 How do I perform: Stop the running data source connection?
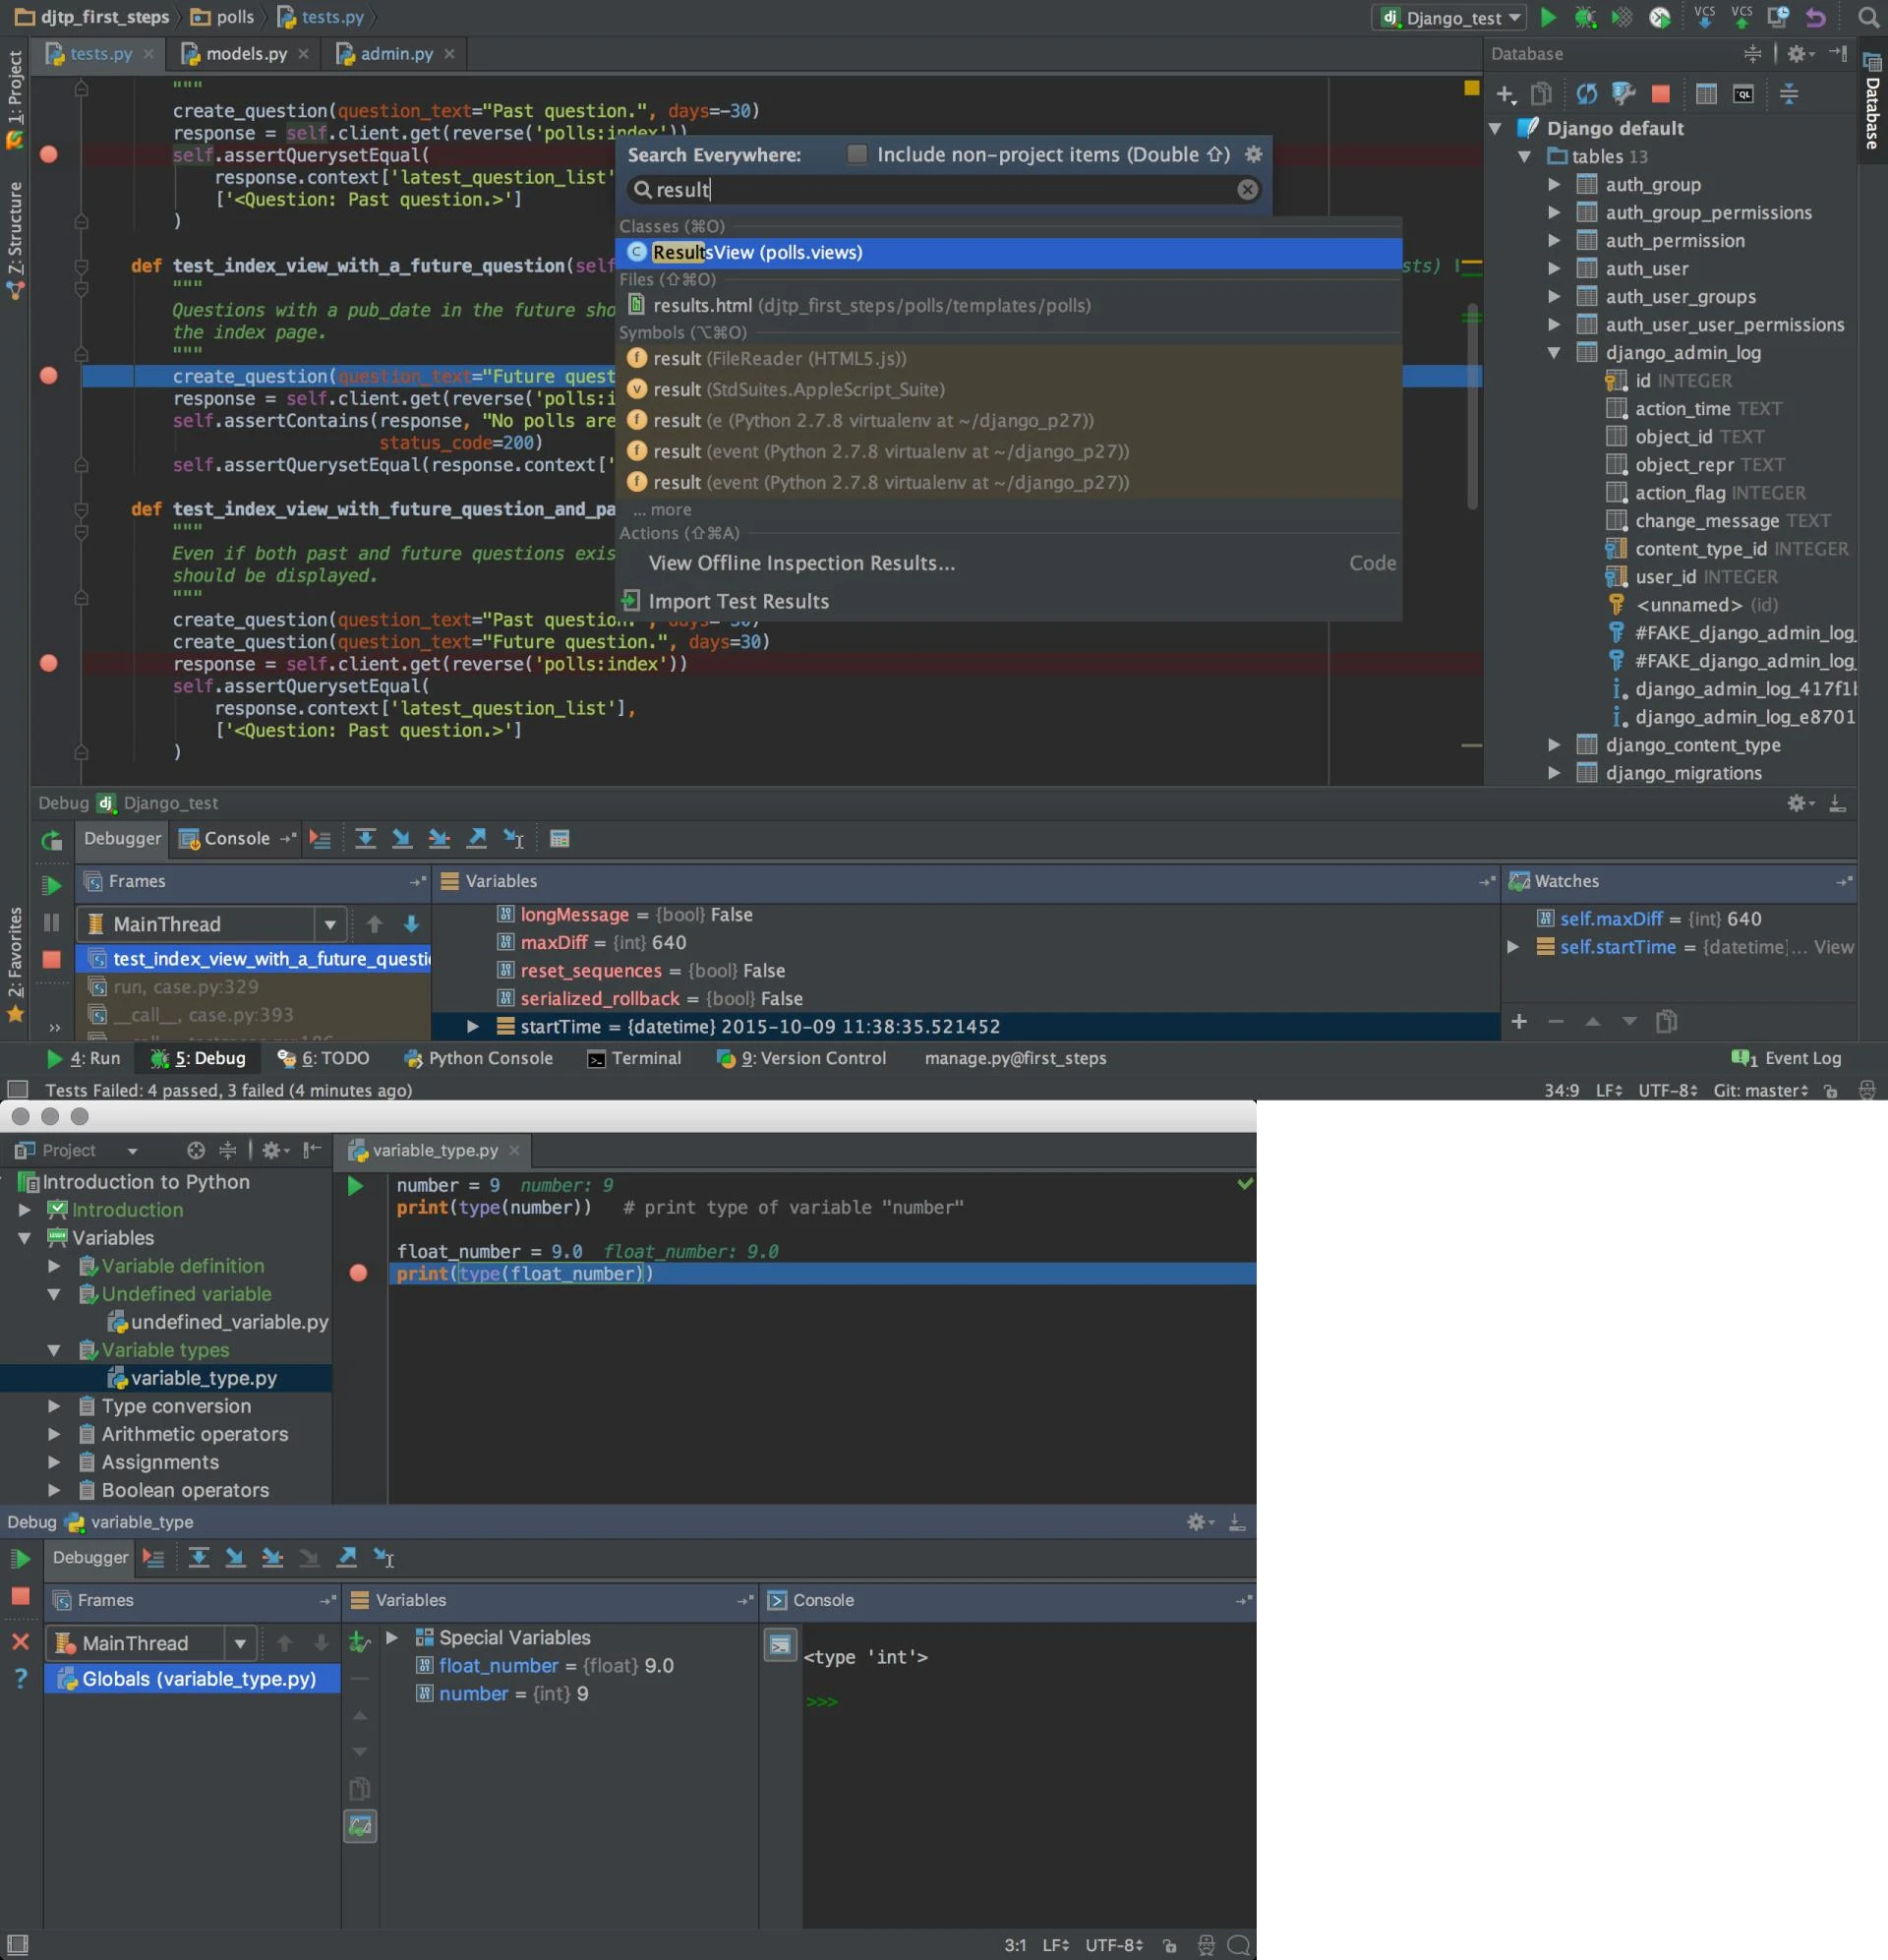(x=1661, y=93)
